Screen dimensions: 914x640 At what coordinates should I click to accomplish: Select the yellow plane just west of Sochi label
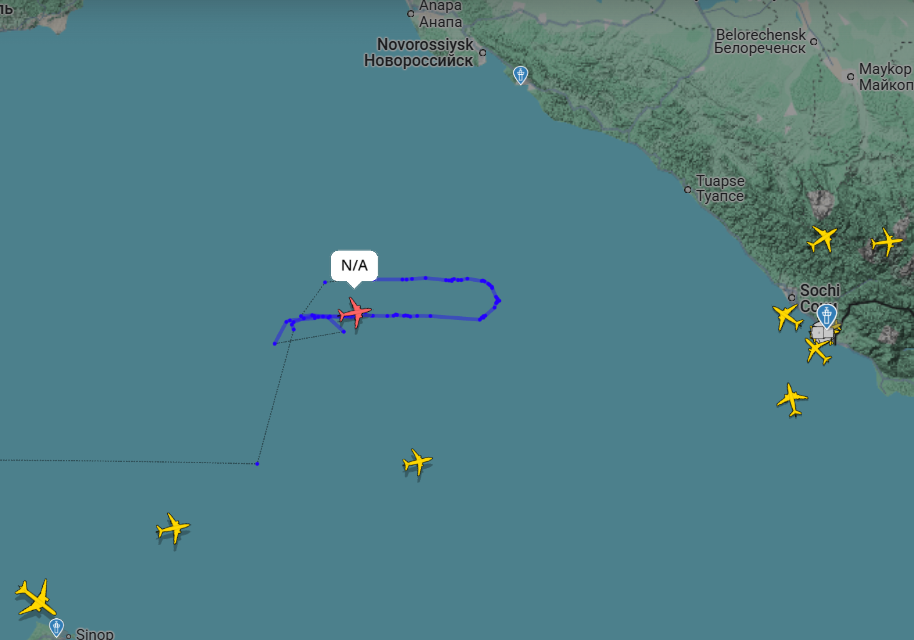pyautogui.click(x=787, y=317)
